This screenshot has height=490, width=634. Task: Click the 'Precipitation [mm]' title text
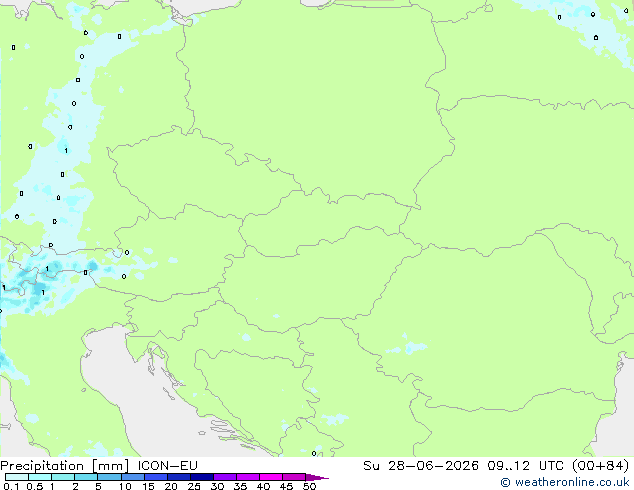point(64,466)
